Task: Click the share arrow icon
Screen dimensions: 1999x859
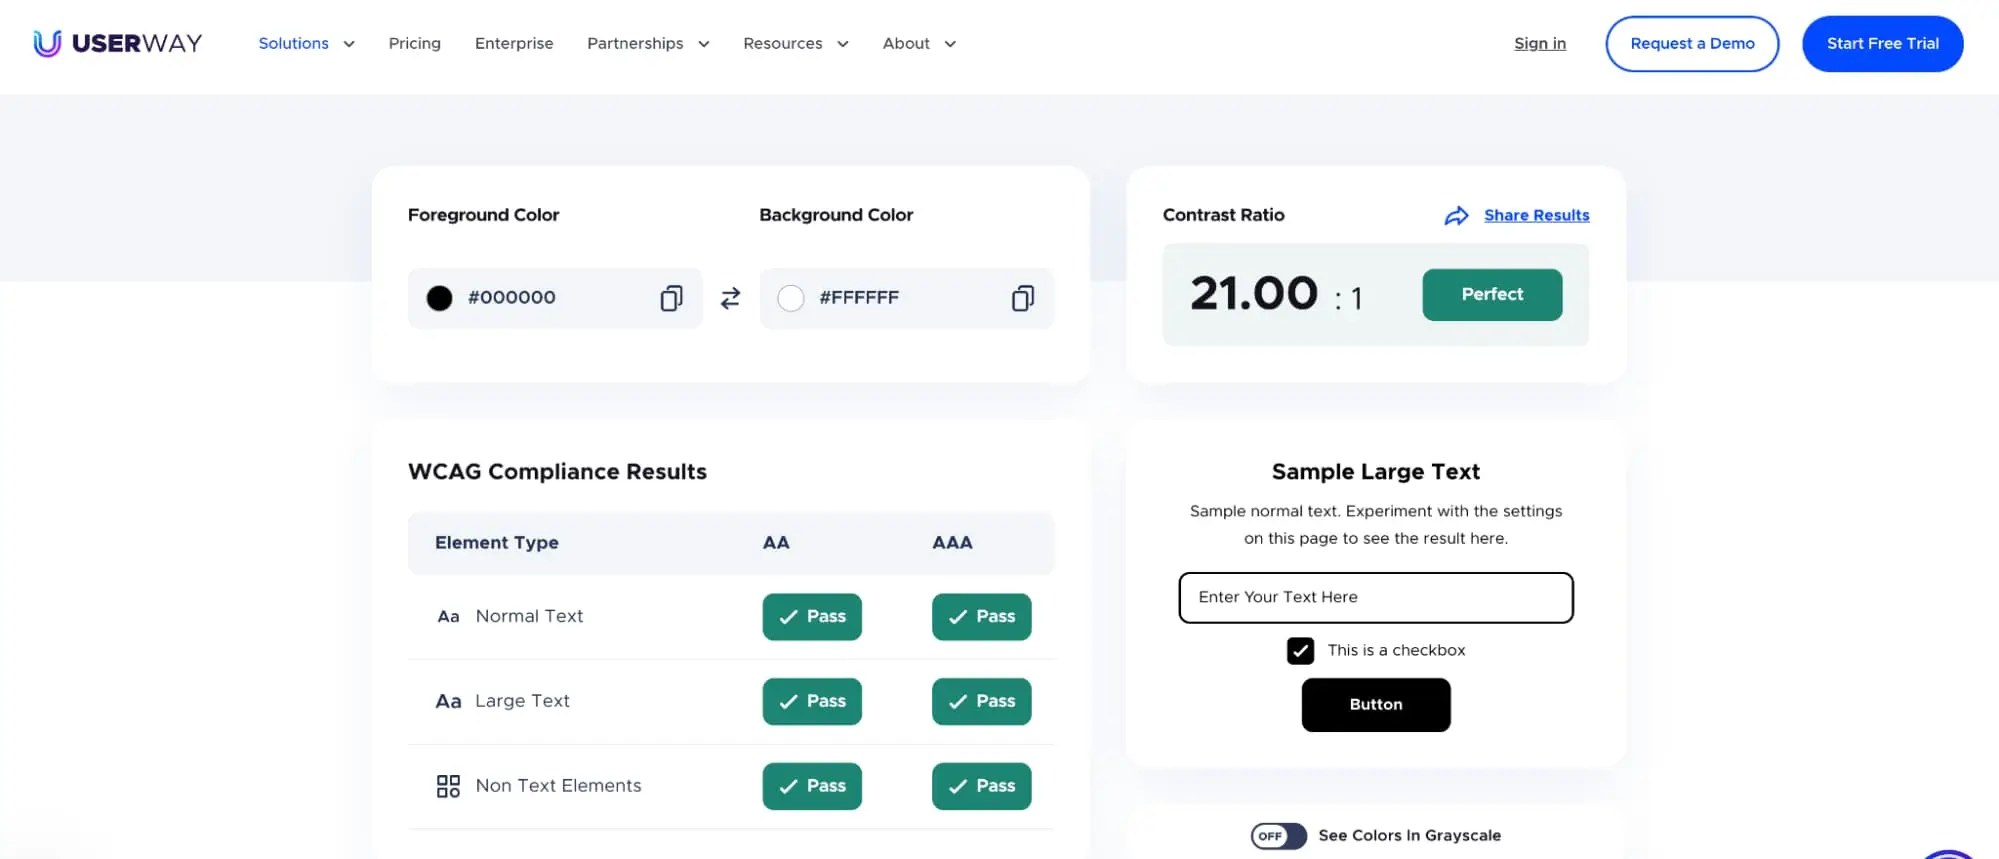Action: 1456,216
